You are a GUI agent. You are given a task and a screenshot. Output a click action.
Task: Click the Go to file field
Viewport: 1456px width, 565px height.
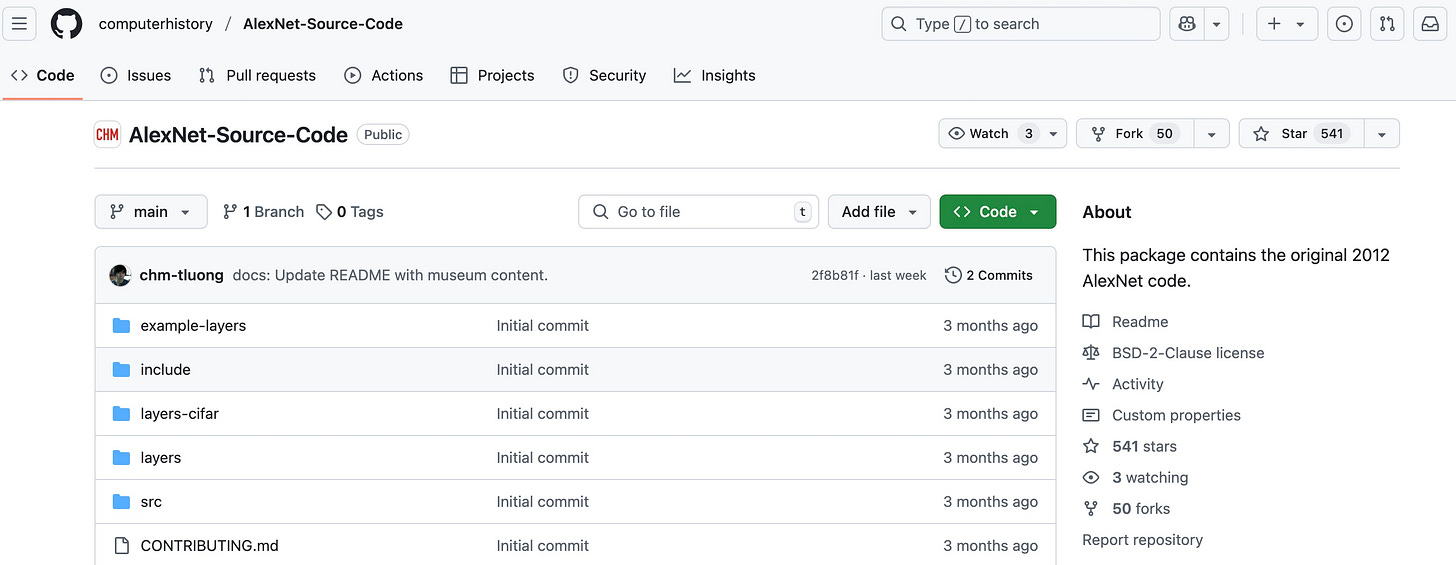[x=698, y=212]
